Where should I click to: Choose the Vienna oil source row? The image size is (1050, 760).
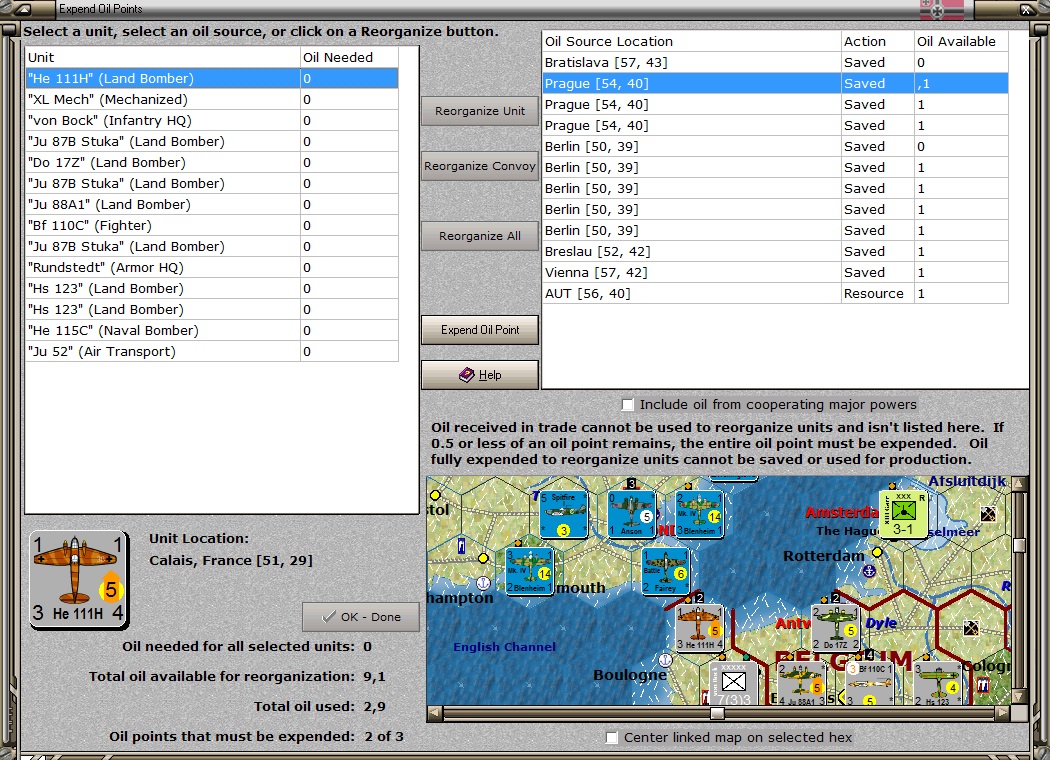click(692, 273)
